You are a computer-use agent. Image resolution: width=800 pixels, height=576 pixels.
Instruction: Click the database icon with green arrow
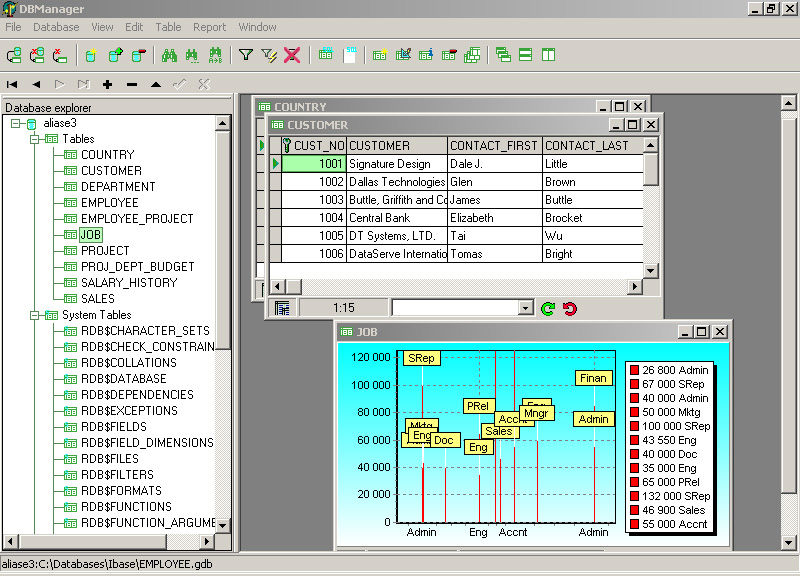tap(116, 55)
